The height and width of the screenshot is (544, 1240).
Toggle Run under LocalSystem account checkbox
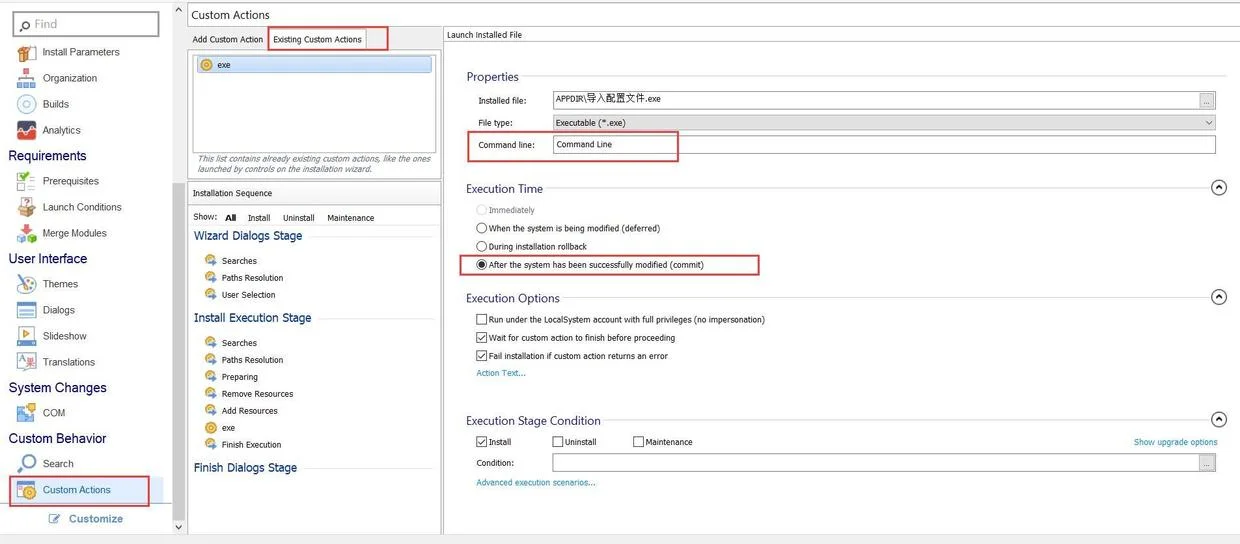tap(482, 320)
